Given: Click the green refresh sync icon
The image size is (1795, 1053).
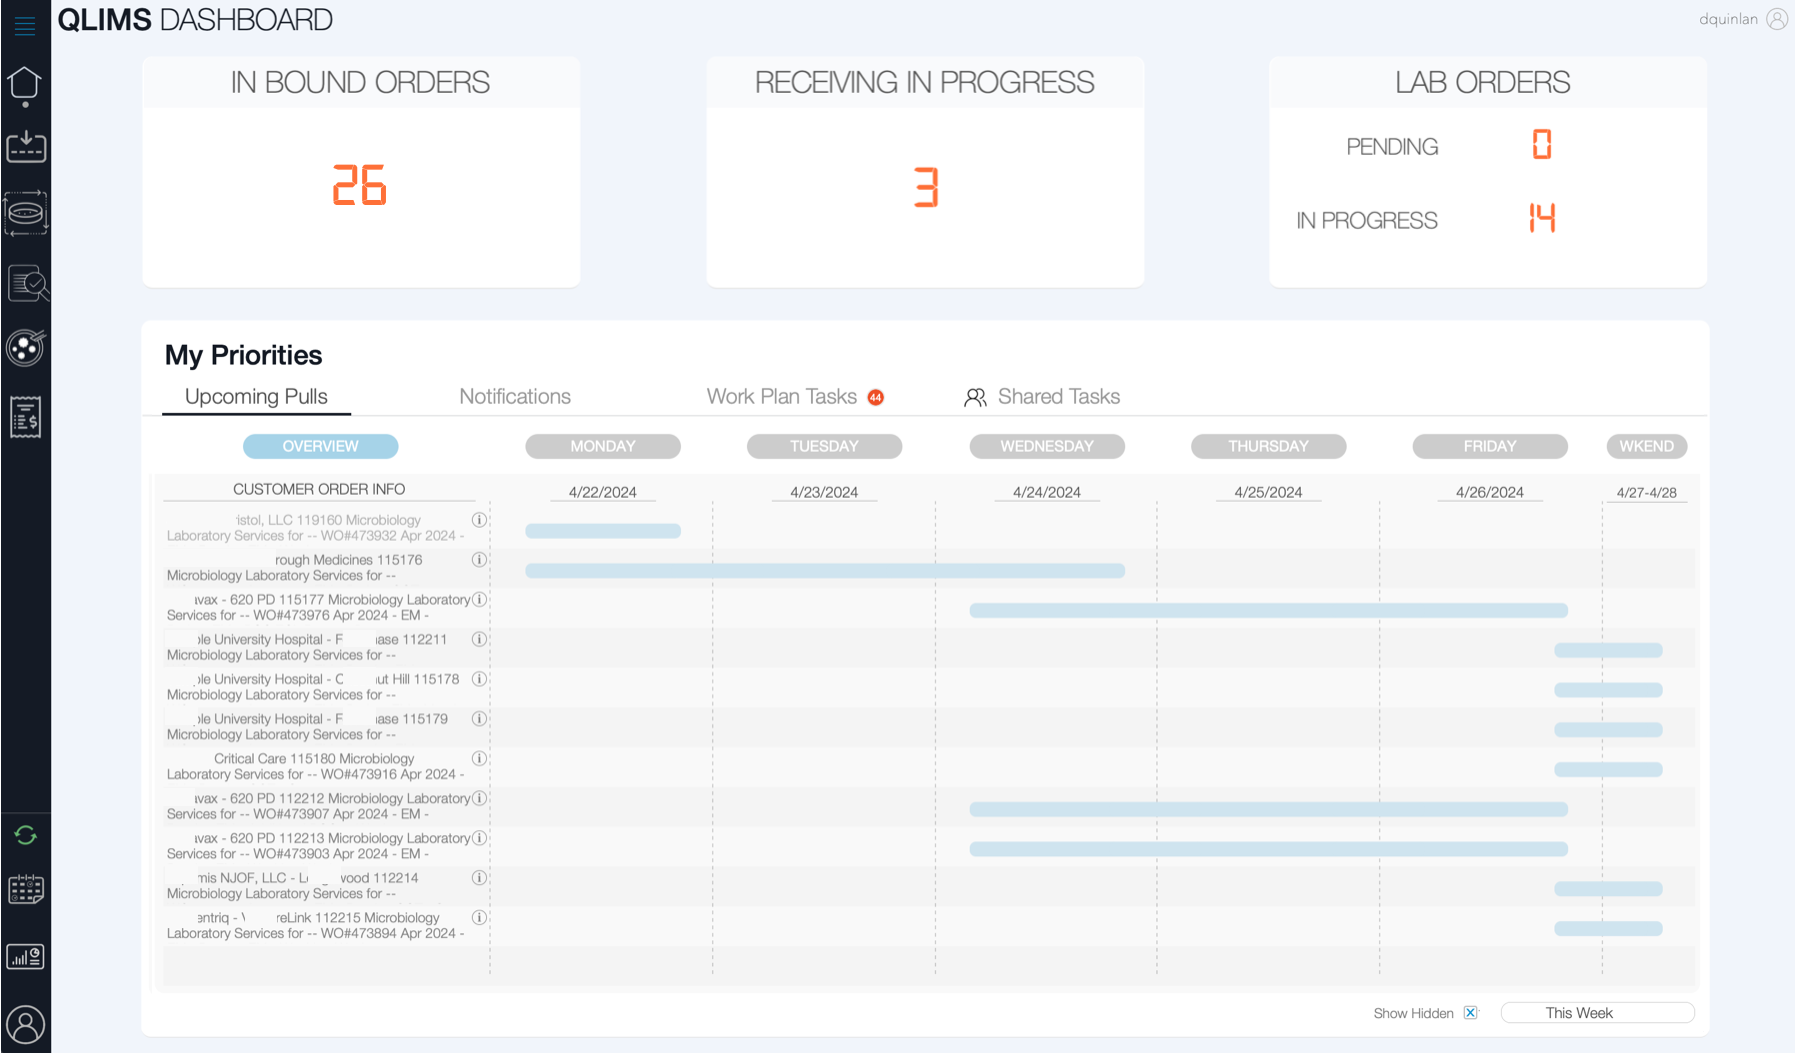Looking at the screenshot, I should click(26, 835).
